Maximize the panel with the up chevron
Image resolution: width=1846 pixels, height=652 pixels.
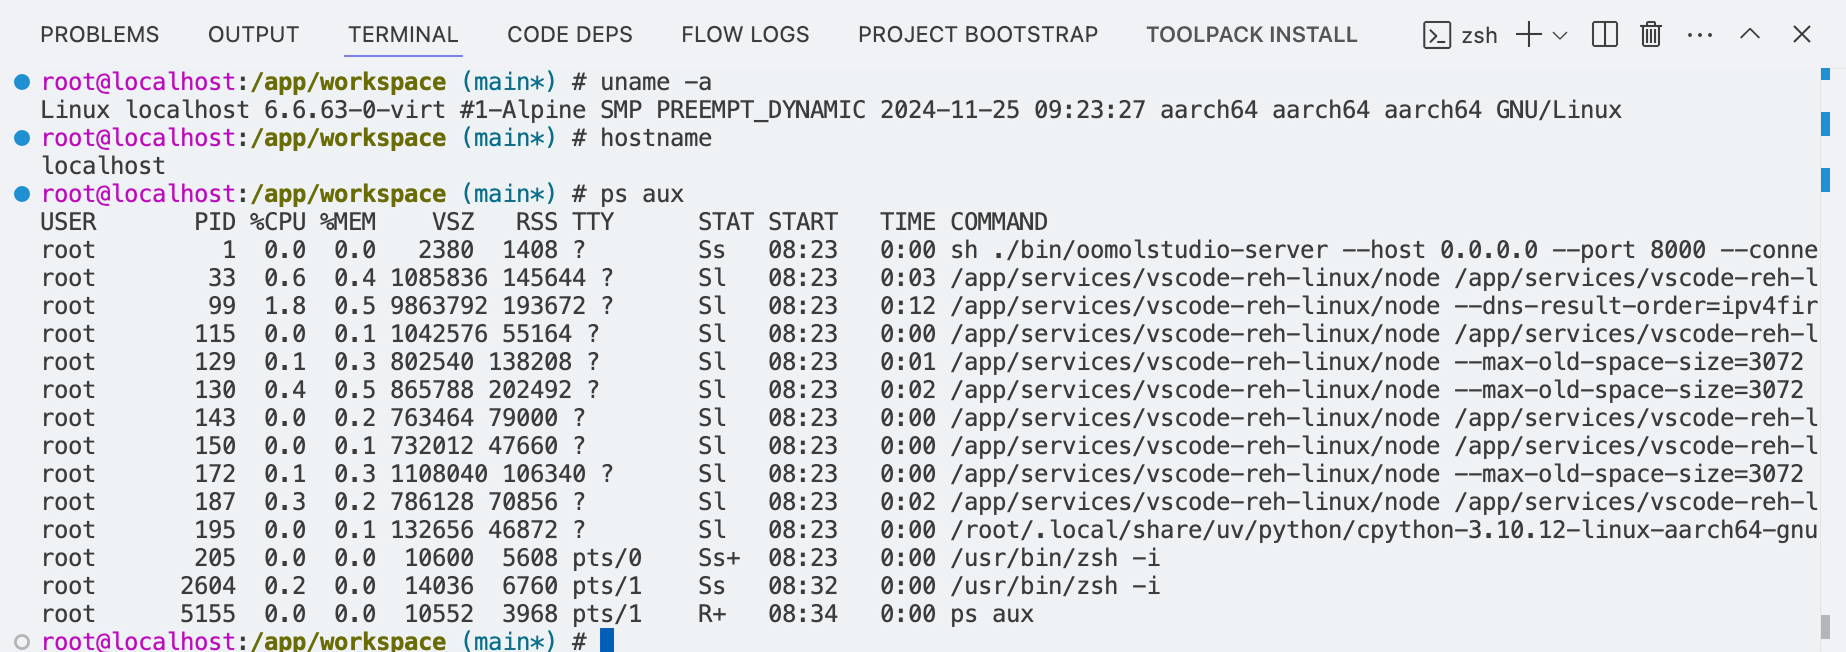1750,35
